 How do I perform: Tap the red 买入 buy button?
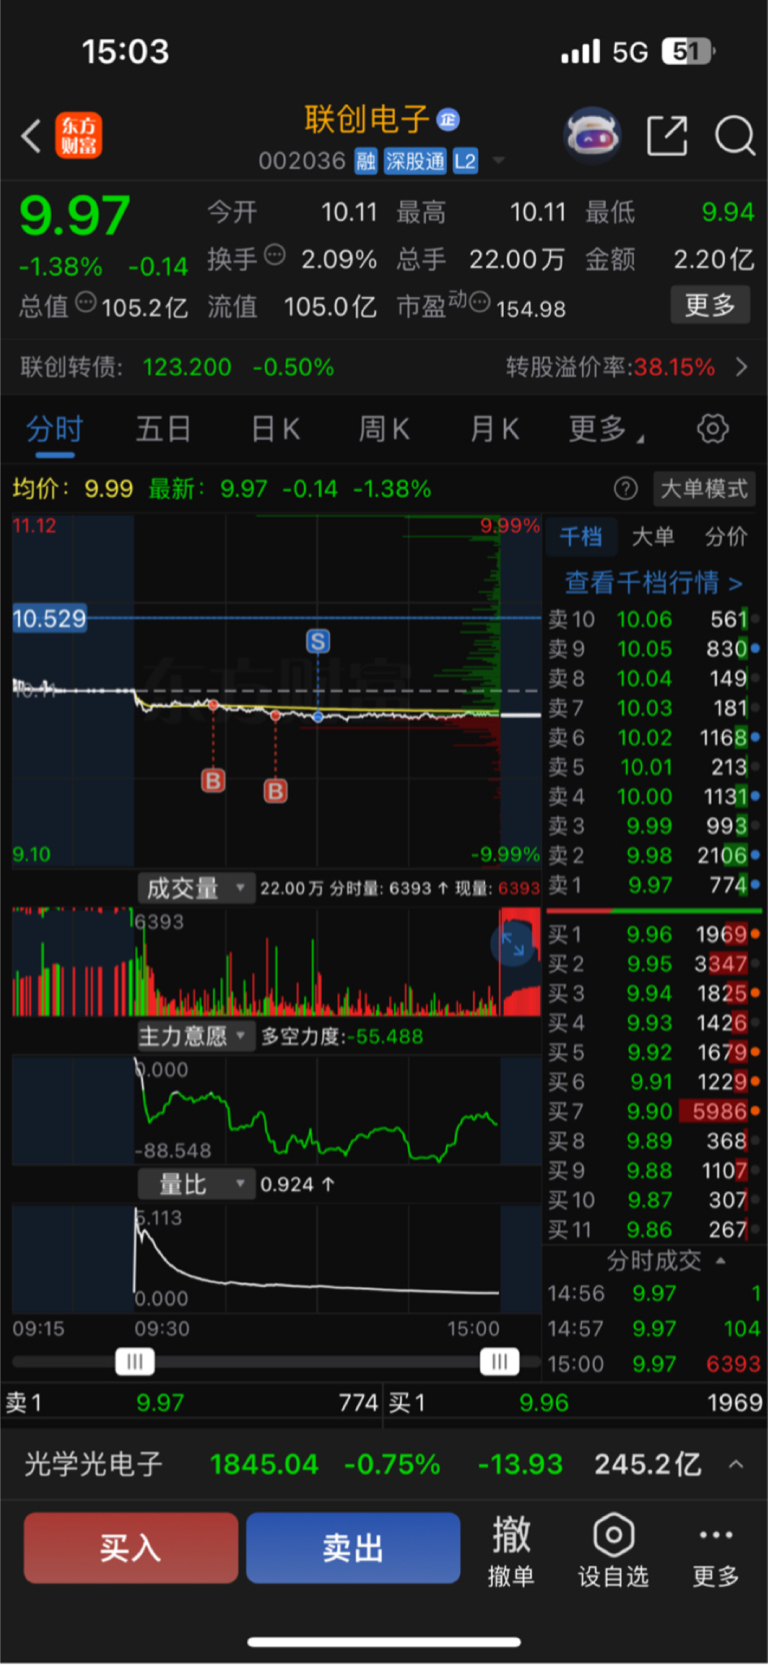[x=131, y=1548]
